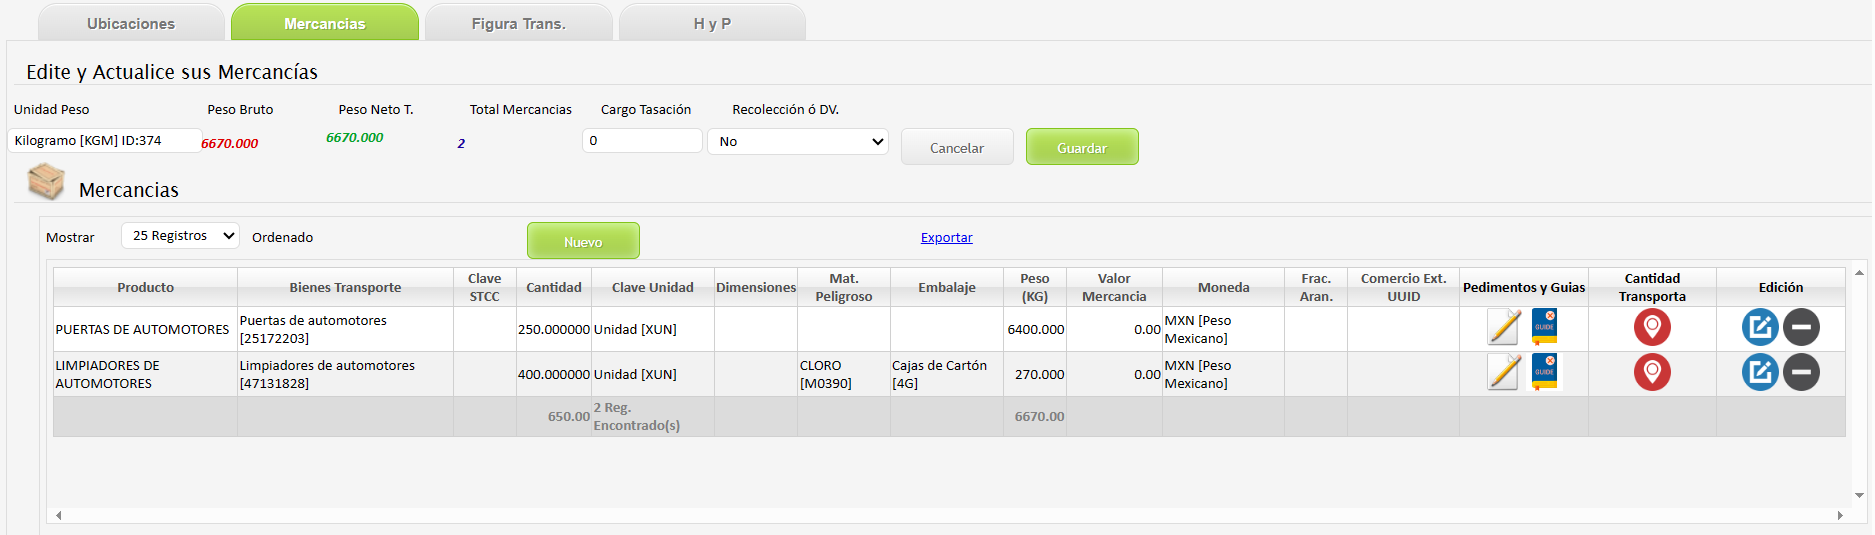Open the Figura Trans. tab
The image size is (1875, 535).
518,23
